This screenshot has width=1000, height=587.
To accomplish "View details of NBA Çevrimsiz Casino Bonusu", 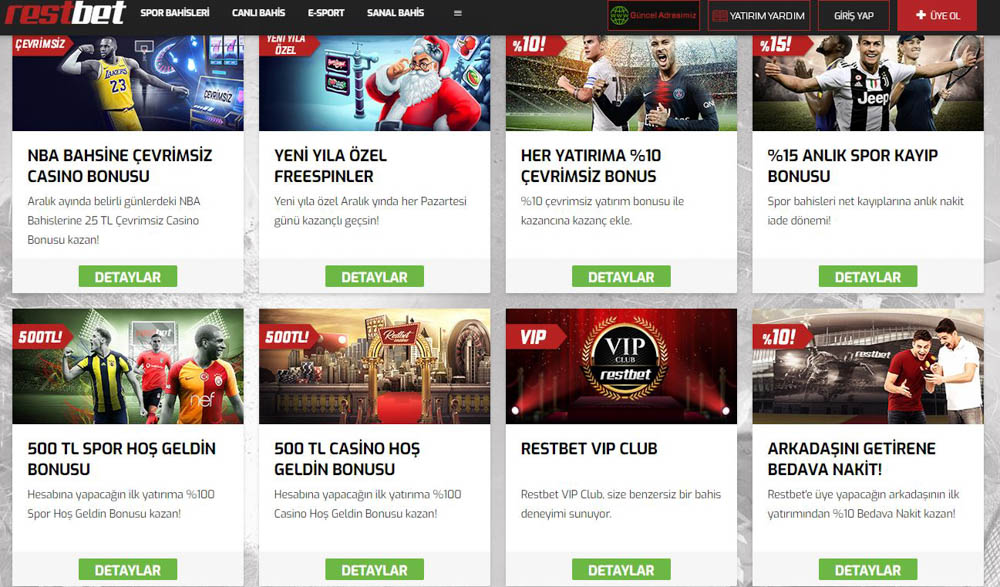I will (128, 276).
